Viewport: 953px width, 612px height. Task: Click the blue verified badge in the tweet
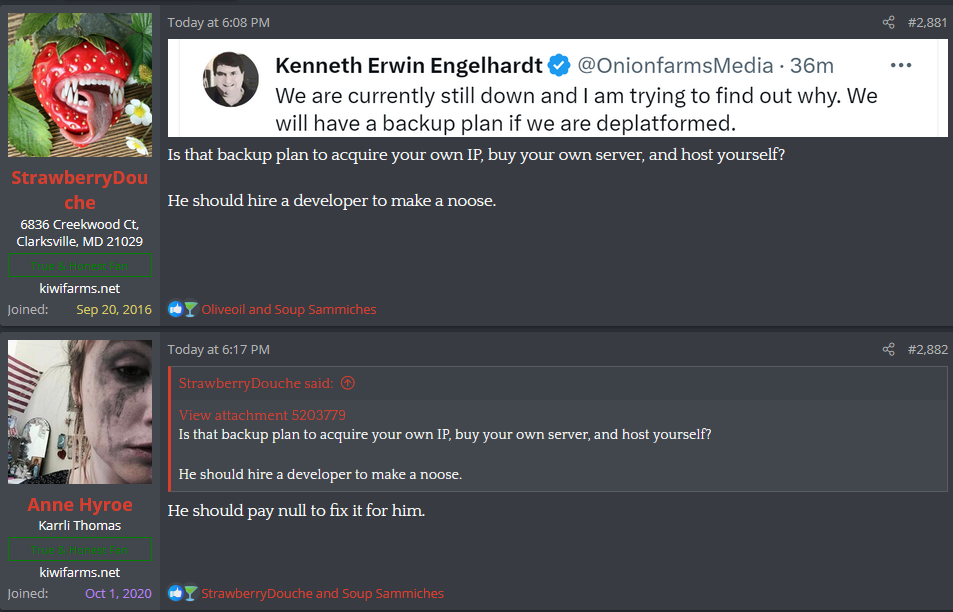pos(558,66)
